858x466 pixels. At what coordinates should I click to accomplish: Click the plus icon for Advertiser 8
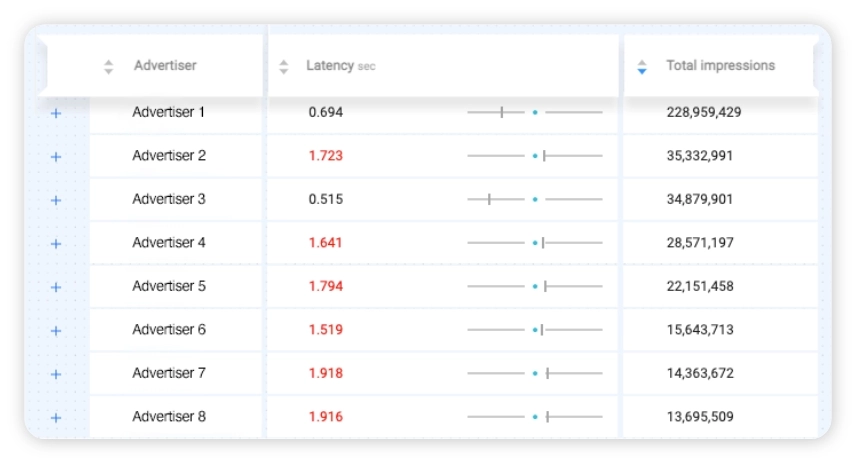pos(56,418)
